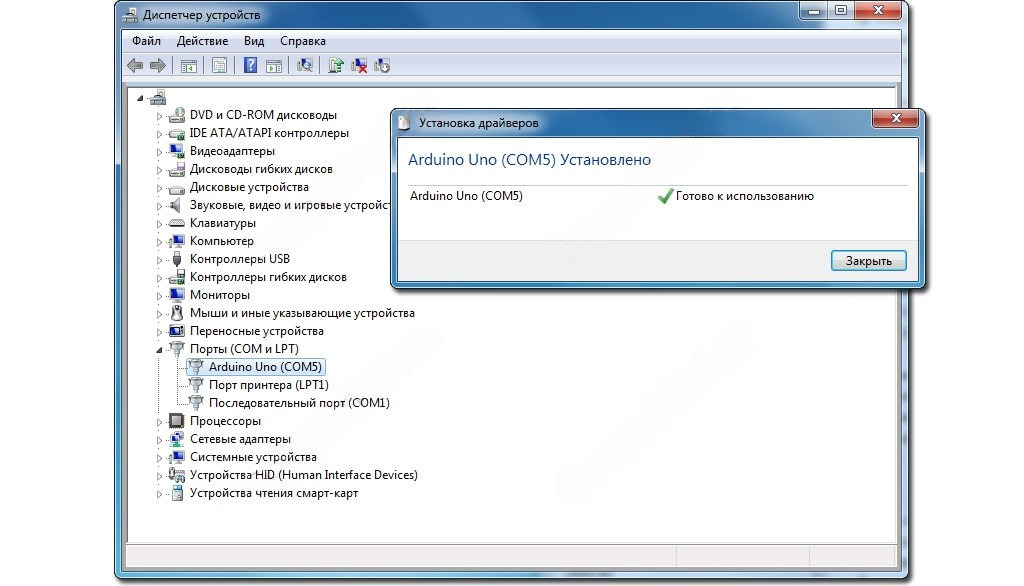Open the Файл menu
Image resolution: width=1024 pixels, height=586 pixels.
[146, 41]
